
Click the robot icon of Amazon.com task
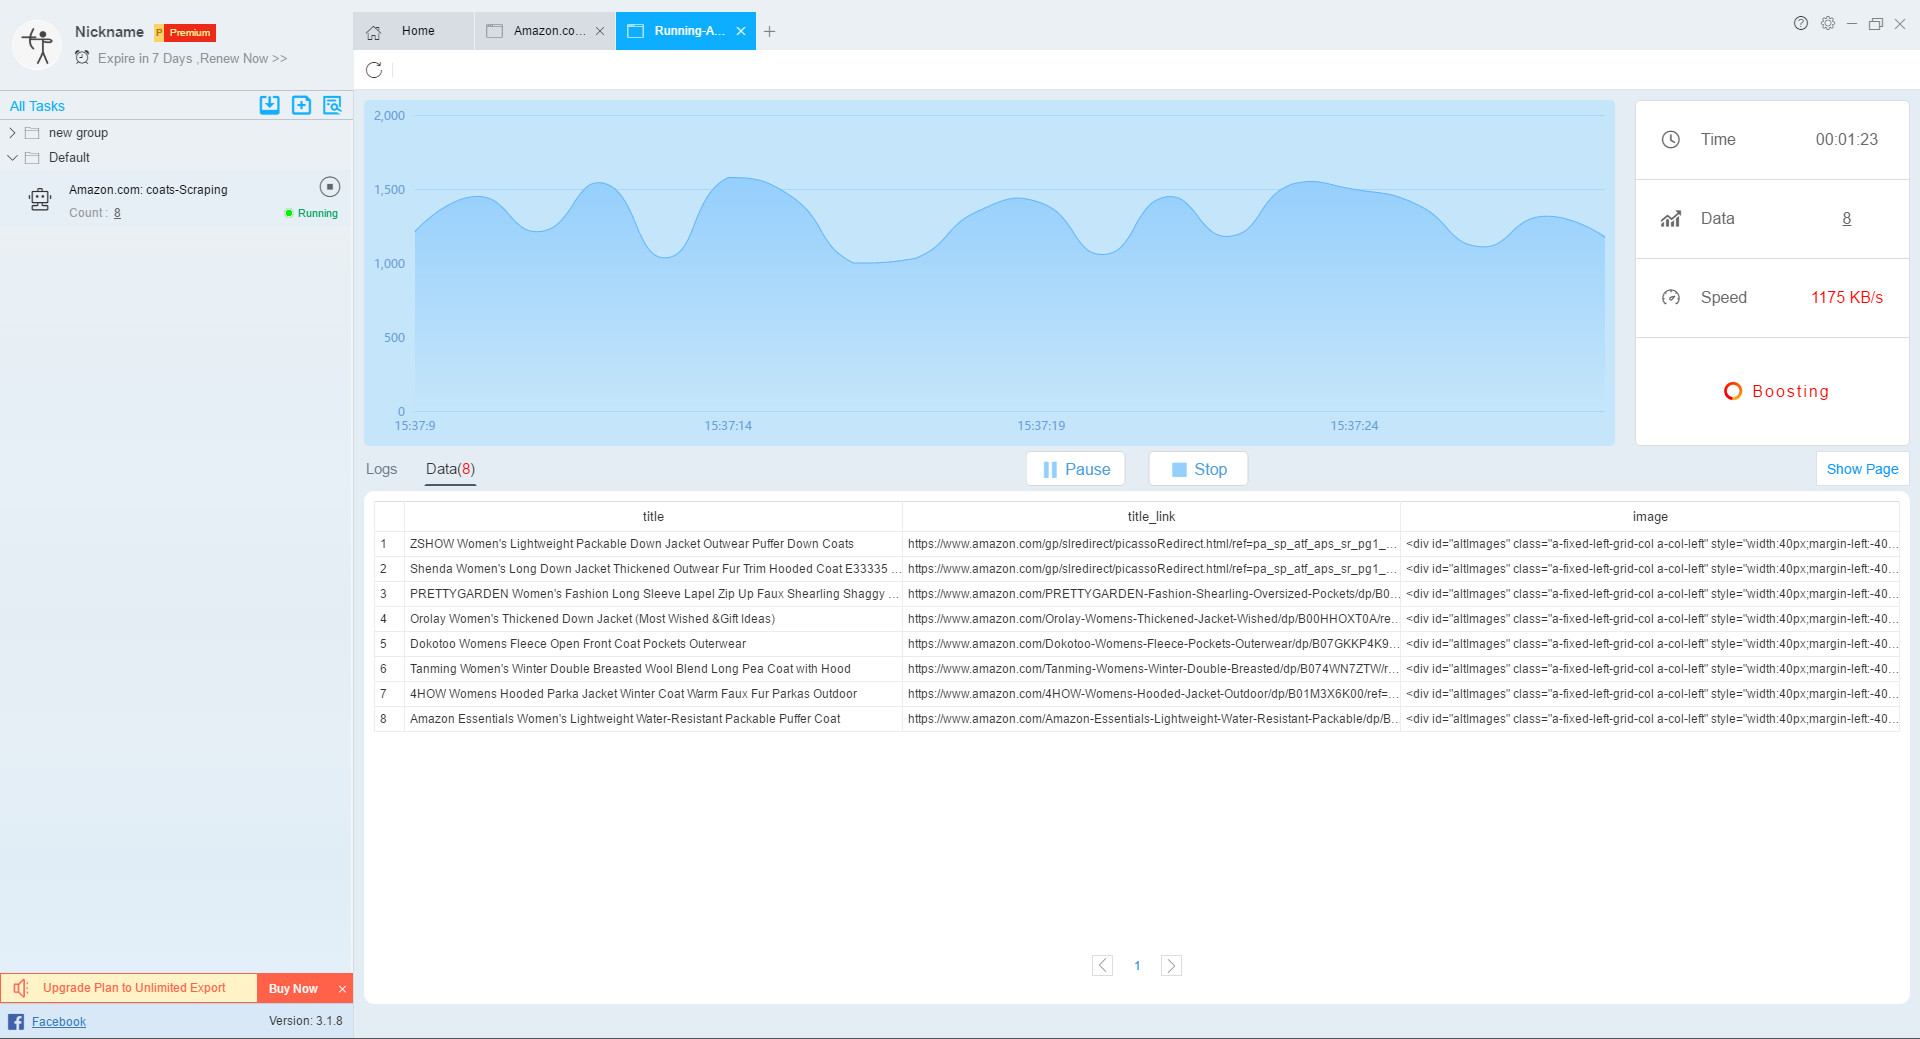pos(40,200)
